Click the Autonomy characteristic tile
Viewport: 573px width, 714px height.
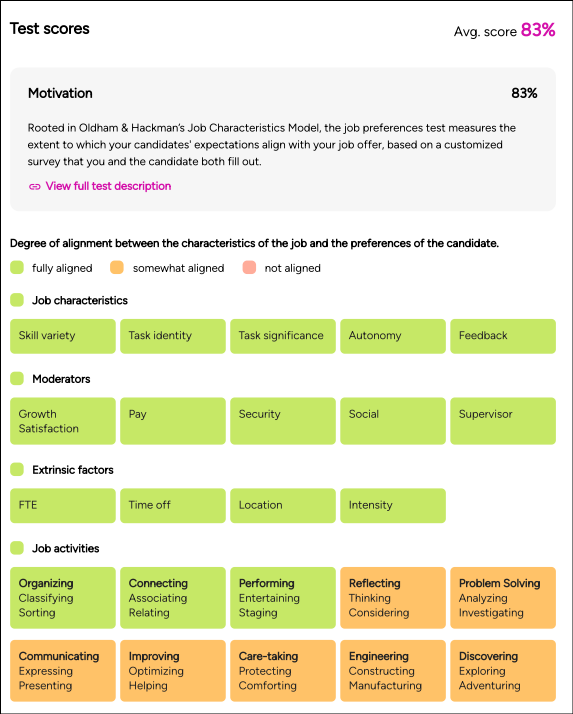point(393,336)
